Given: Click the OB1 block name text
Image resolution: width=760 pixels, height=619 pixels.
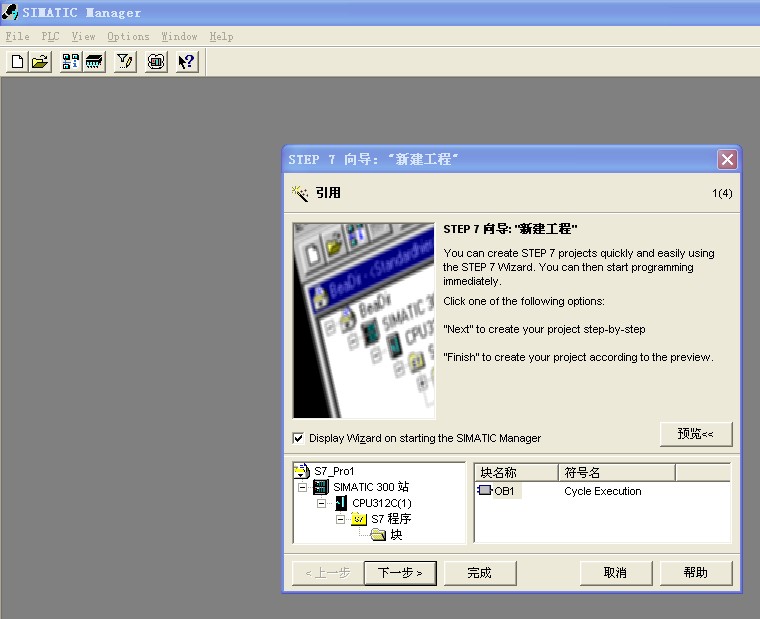Looking at the screenshot, I should click(x=504, y=491).
